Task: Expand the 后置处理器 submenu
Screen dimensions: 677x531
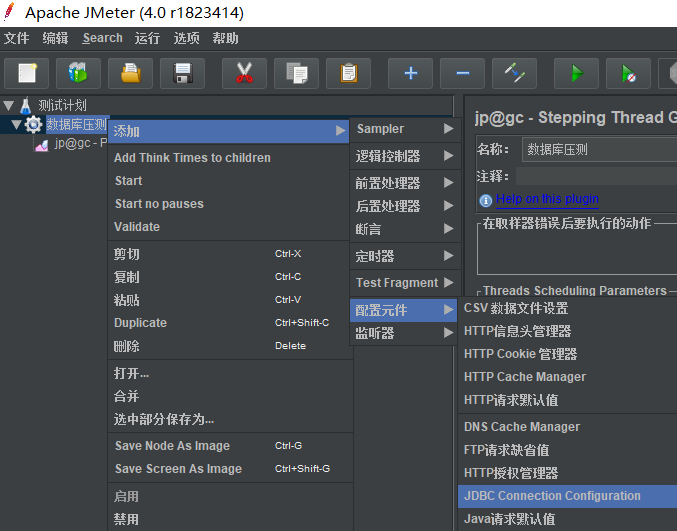Action: click(405, 206)
